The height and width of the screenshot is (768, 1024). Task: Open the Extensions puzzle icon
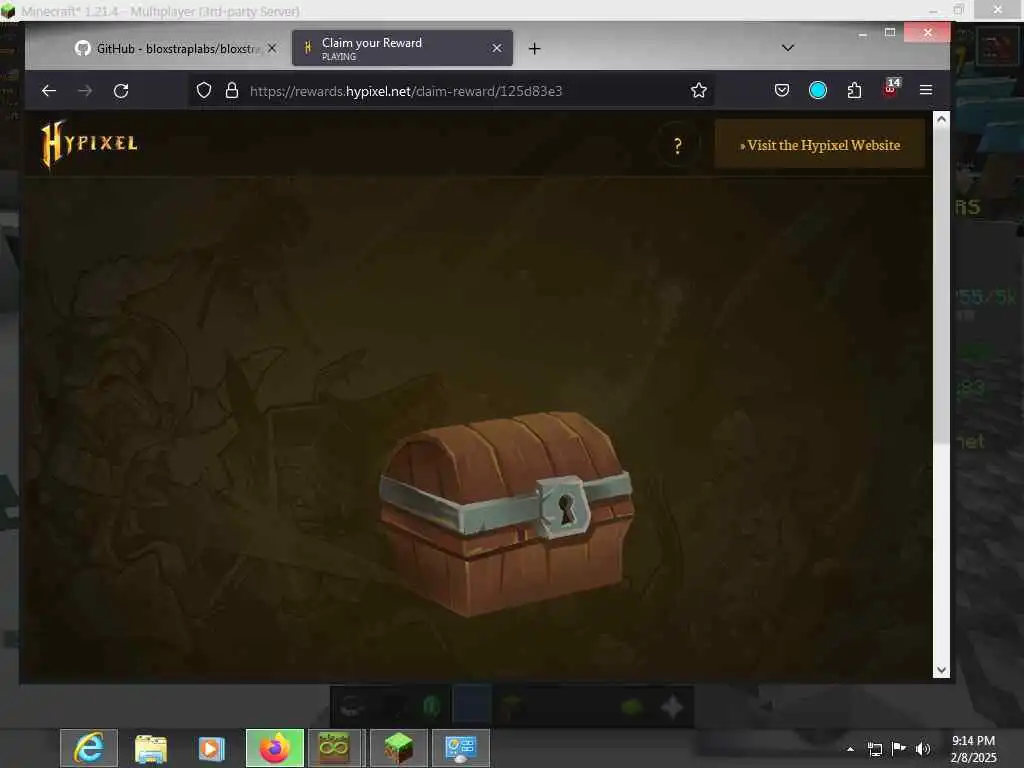click(854, 90)
